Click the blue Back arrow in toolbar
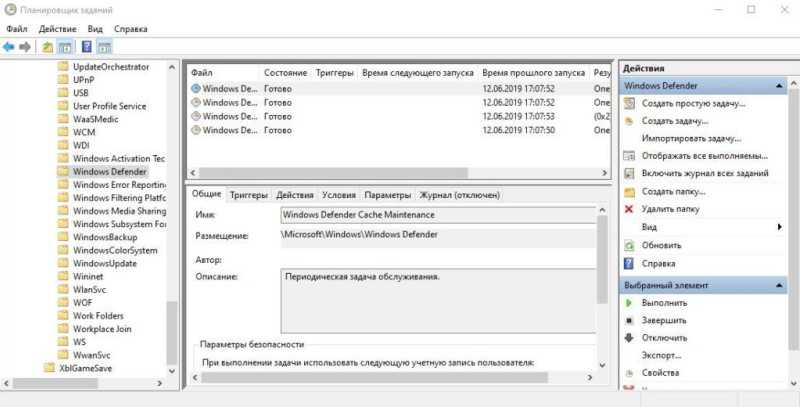The width and height of the screenshot is (800, 407). (x=8, y=47)
